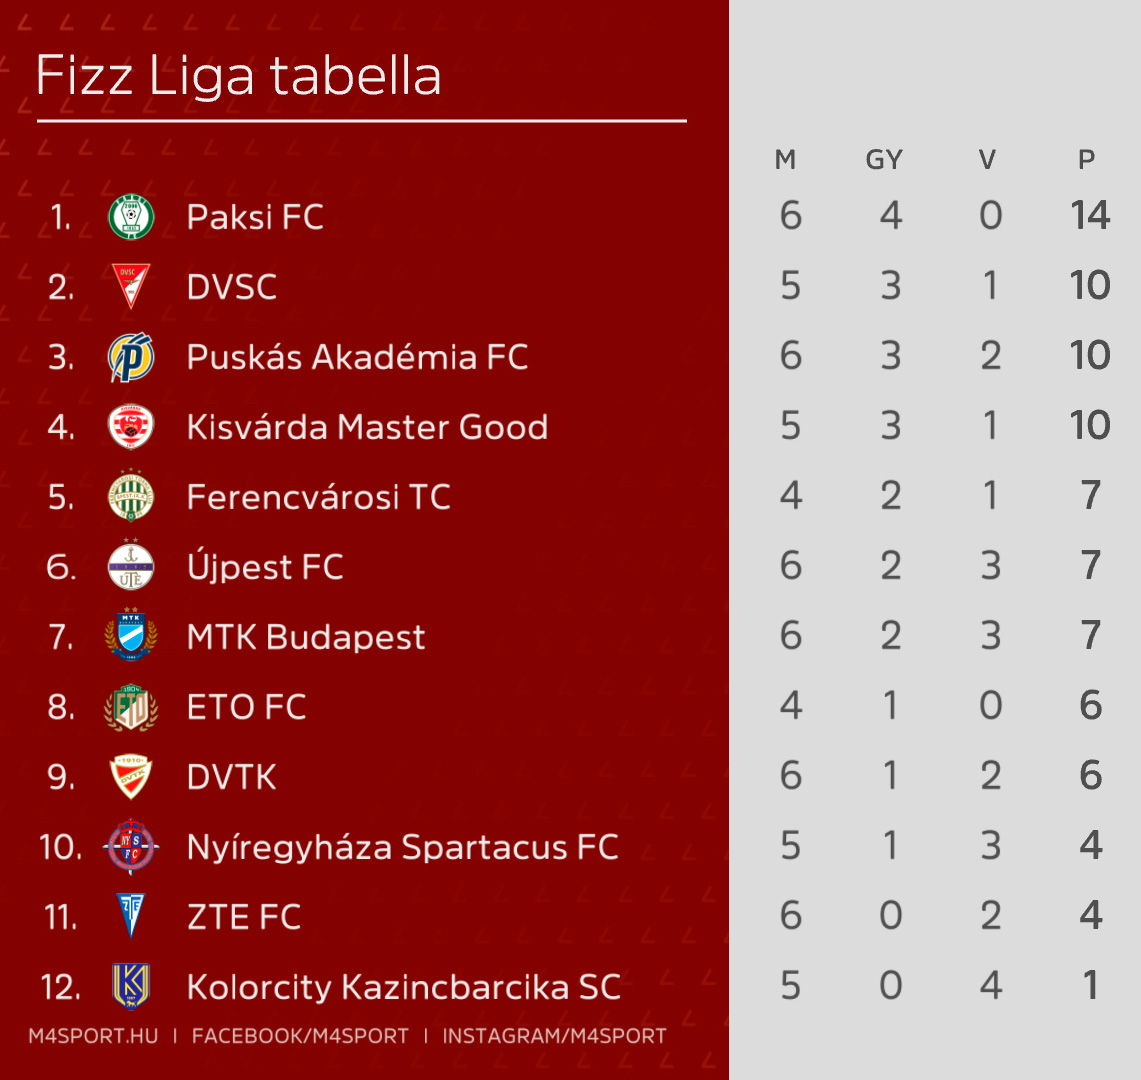Click the Paksi FC club crest
The width and height of the screenshot is (1141, 1080).
131,217
